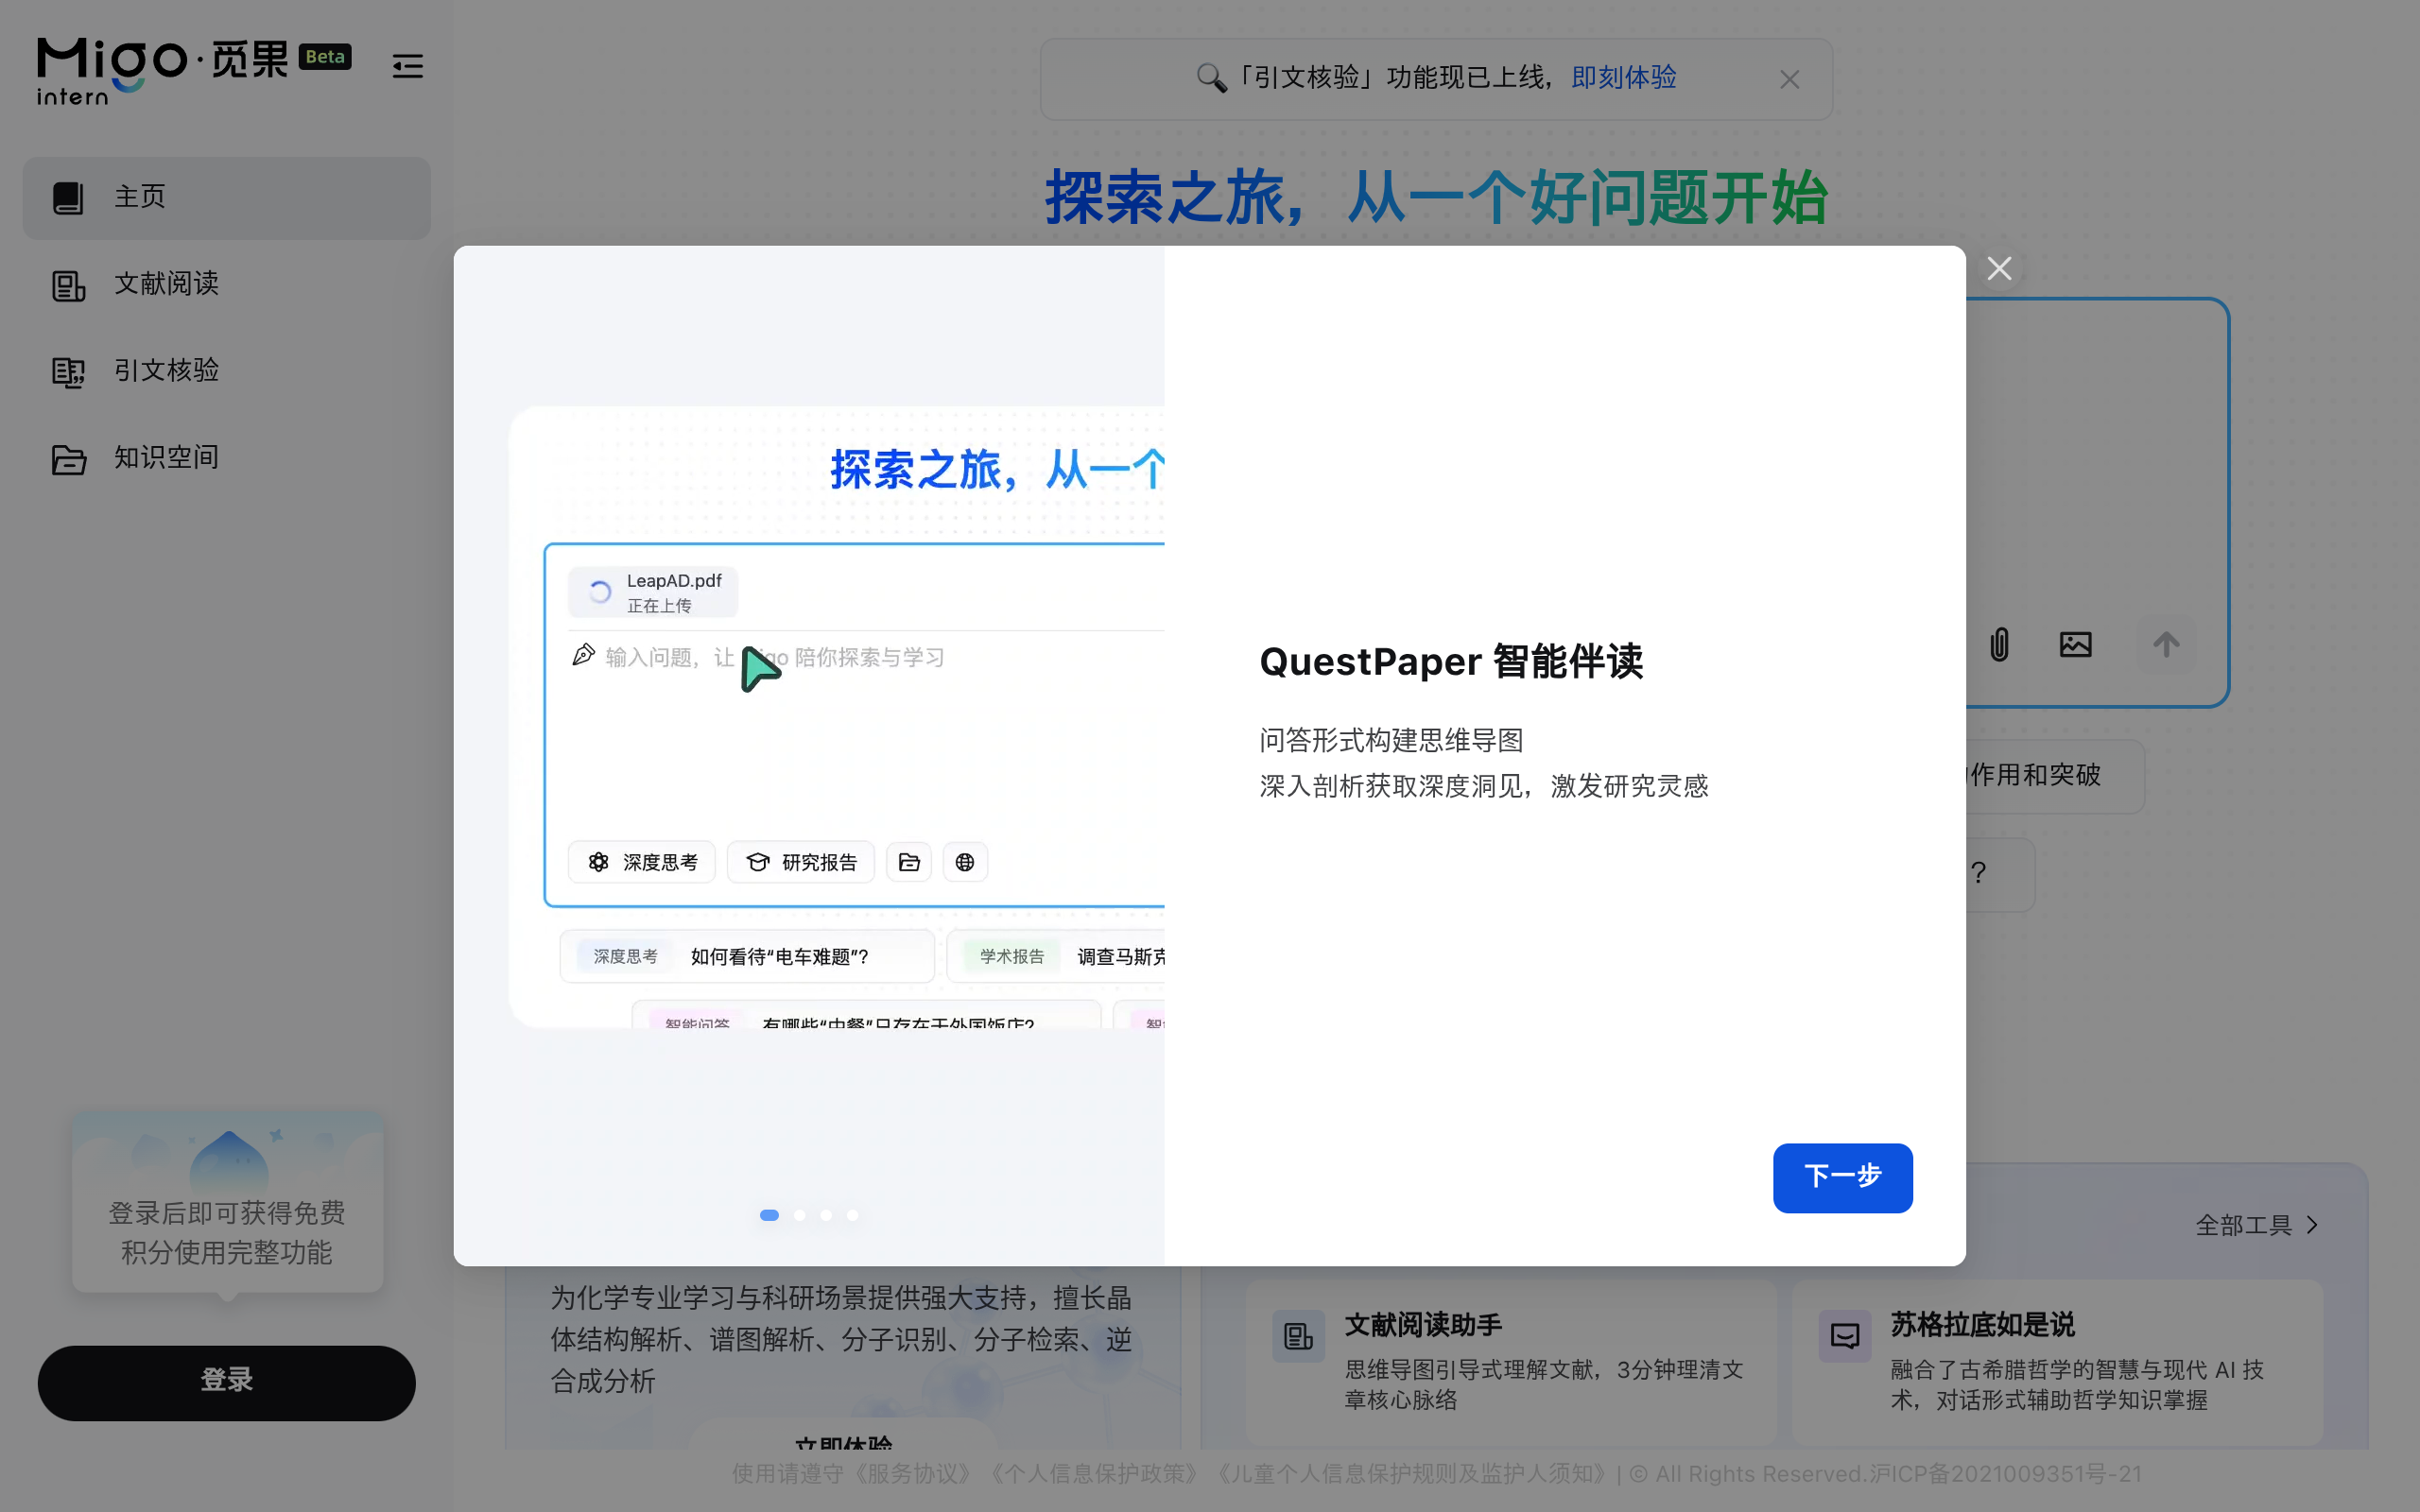
Task: Open the 文献阅读助手 tool card
Action: 1511,1361
